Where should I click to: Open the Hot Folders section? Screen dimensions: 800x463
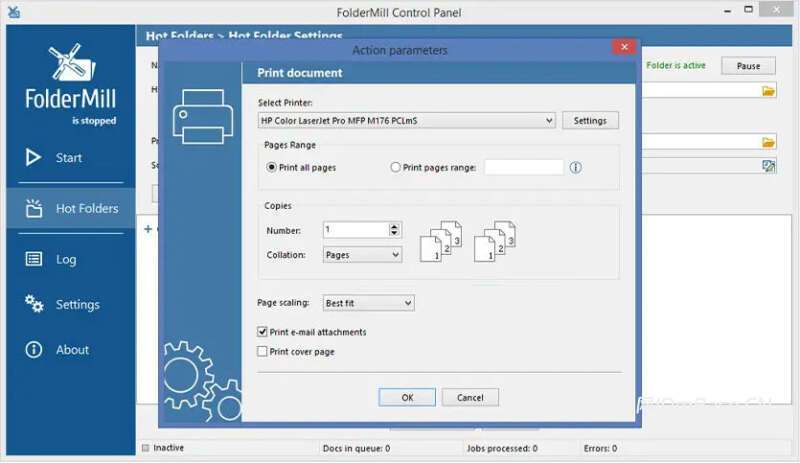(x=71, y=208)
